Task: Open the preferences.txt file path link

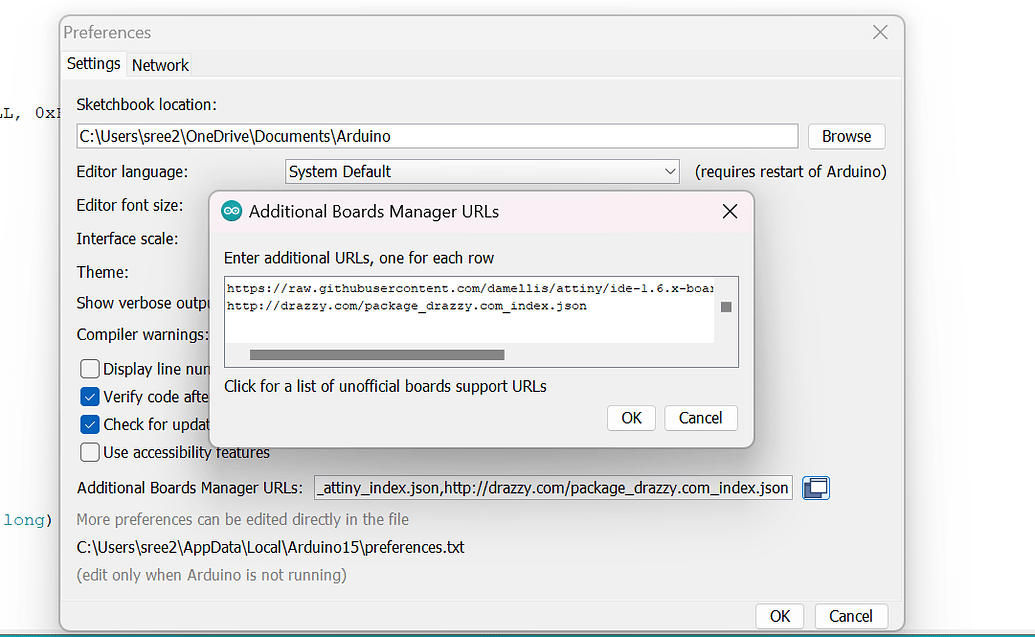Action: click(x=270, y=547)
